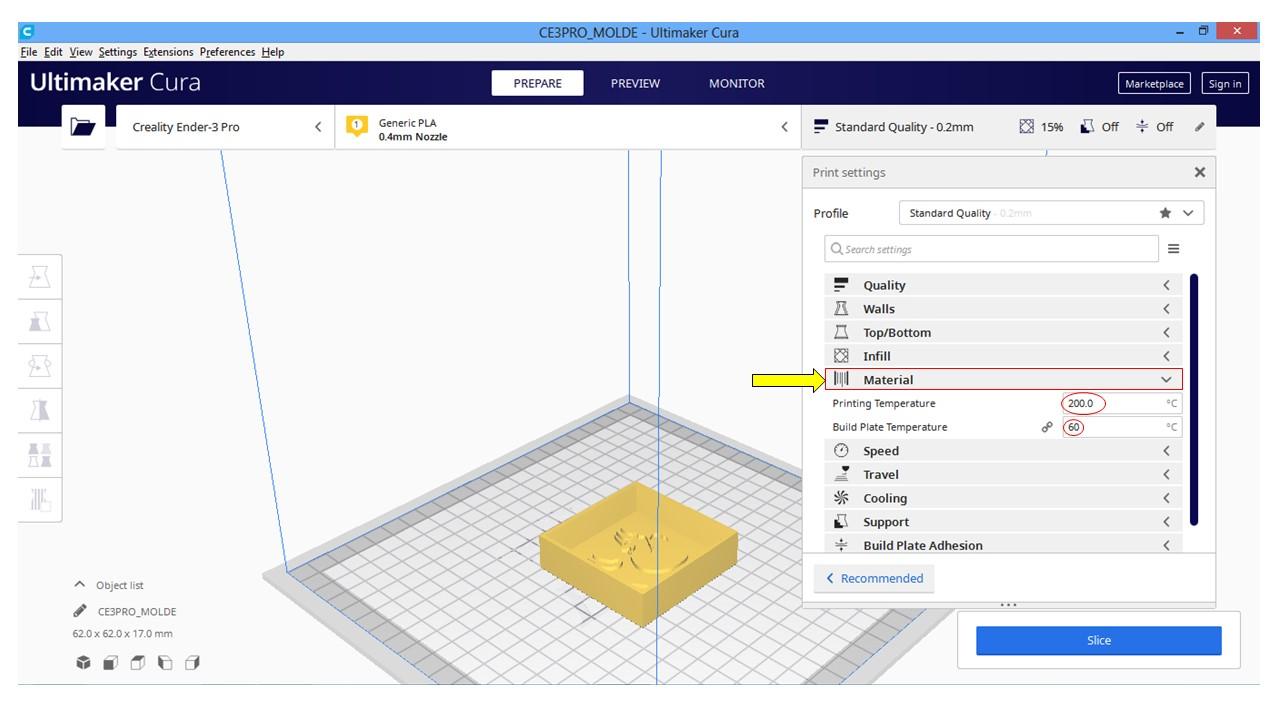Expand the Walls settings chevron
Screen dimensions: 1280x720
click(x=1166, y=309)
